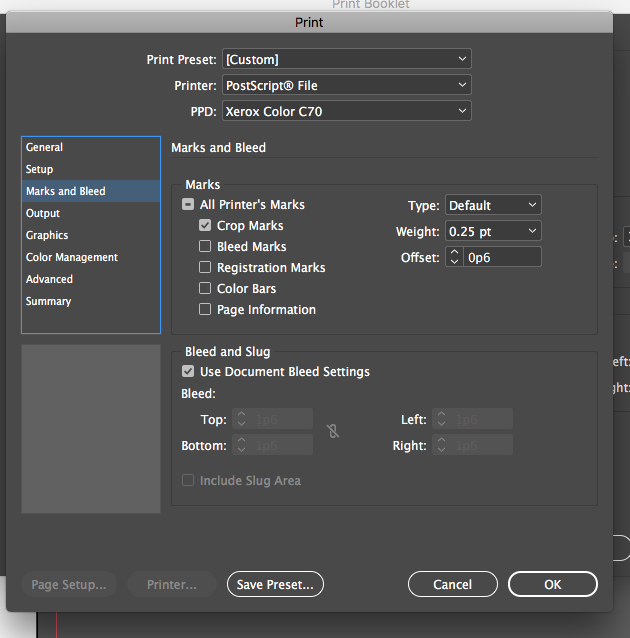Enable Registration Marks checkbox
The image size is (630, 638).
(205, 267)
